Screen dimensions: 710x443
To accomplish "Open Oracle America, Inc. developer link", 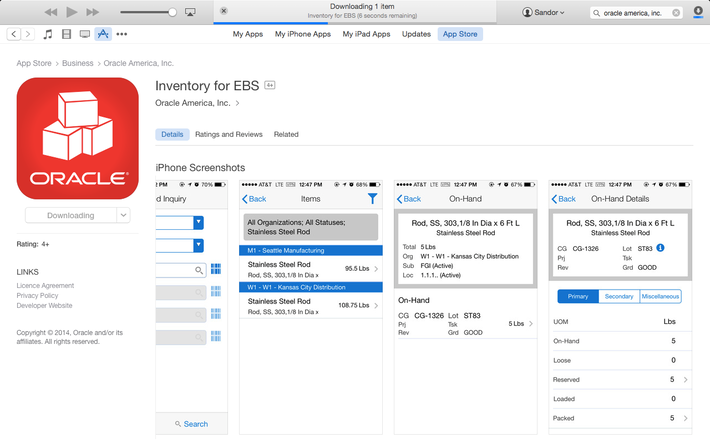I will coord(193,103).
